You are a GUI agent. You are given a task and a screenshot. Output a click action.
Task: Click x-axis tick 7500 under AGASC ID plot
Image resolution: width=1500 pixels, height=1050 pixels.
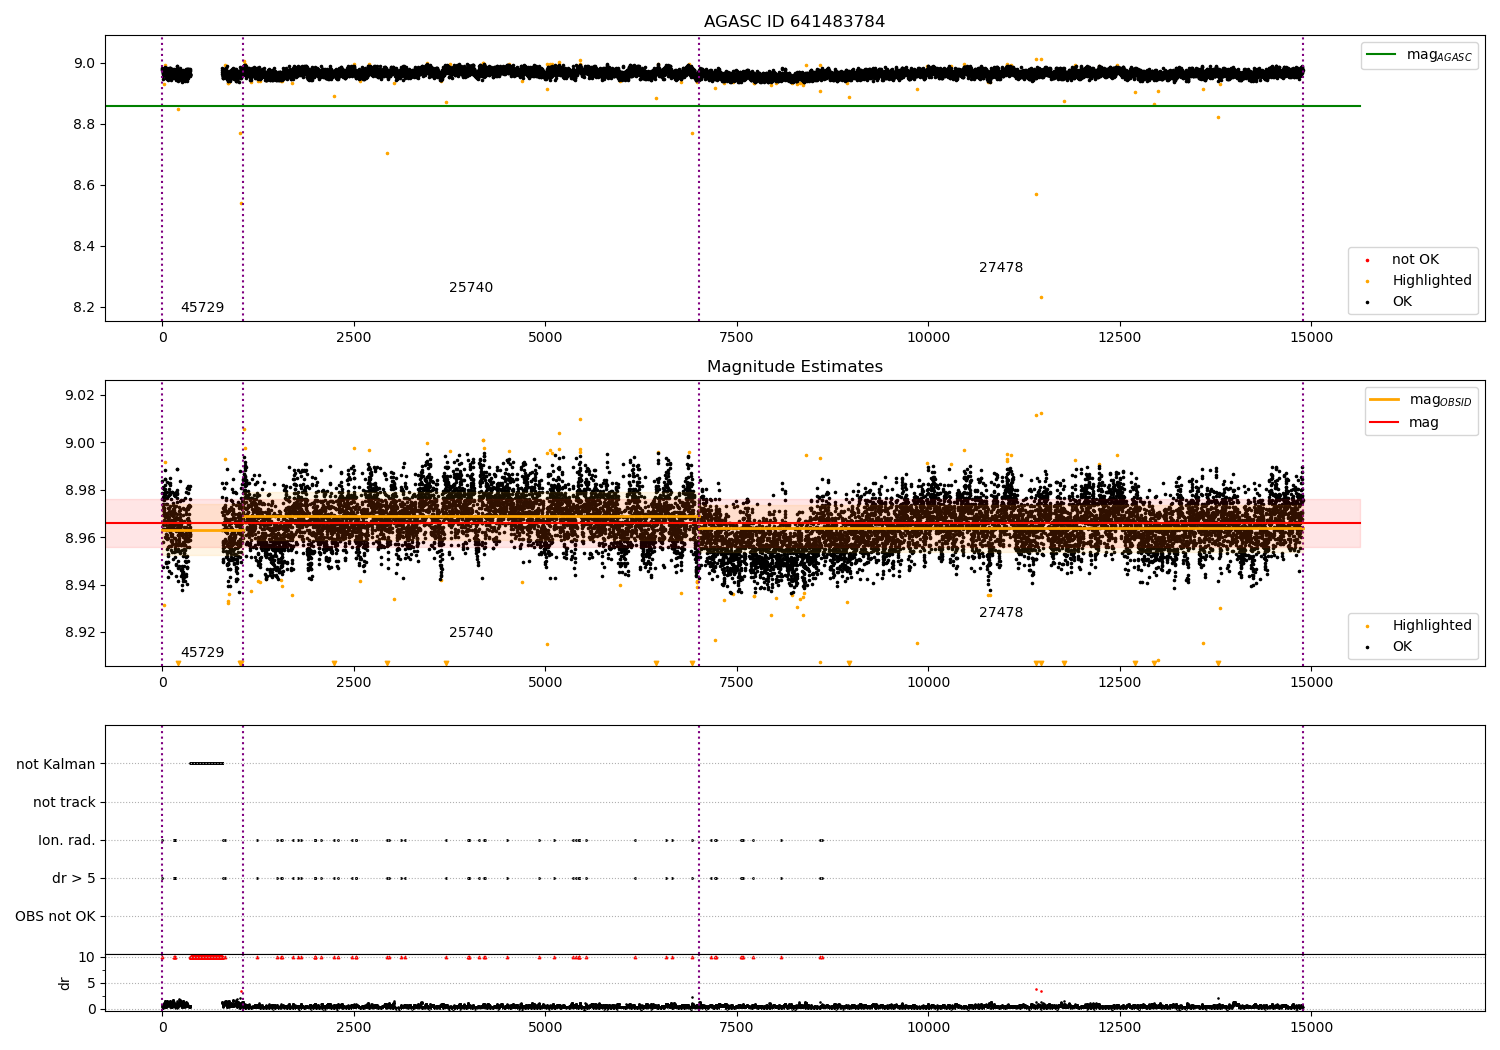[x=737, y=338]
